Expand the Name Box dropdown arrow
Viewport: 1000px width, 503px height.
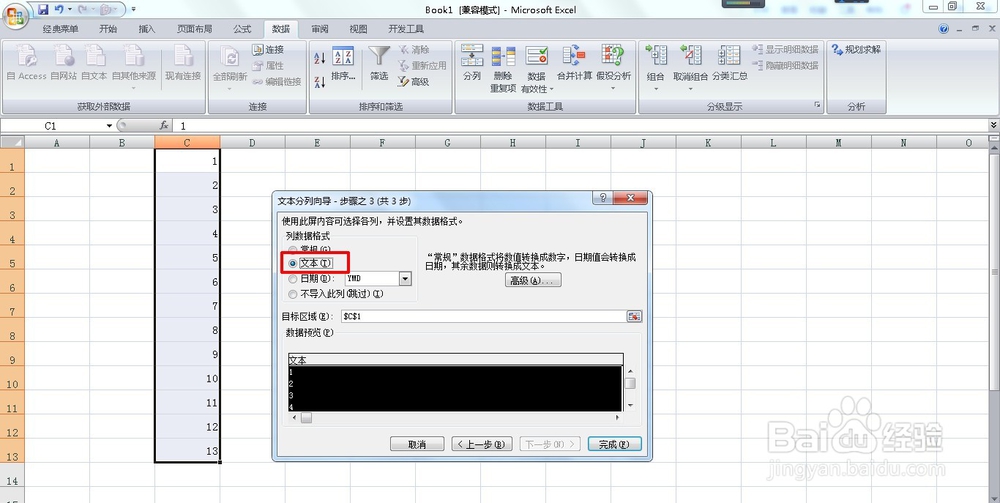tap(110, 126)
